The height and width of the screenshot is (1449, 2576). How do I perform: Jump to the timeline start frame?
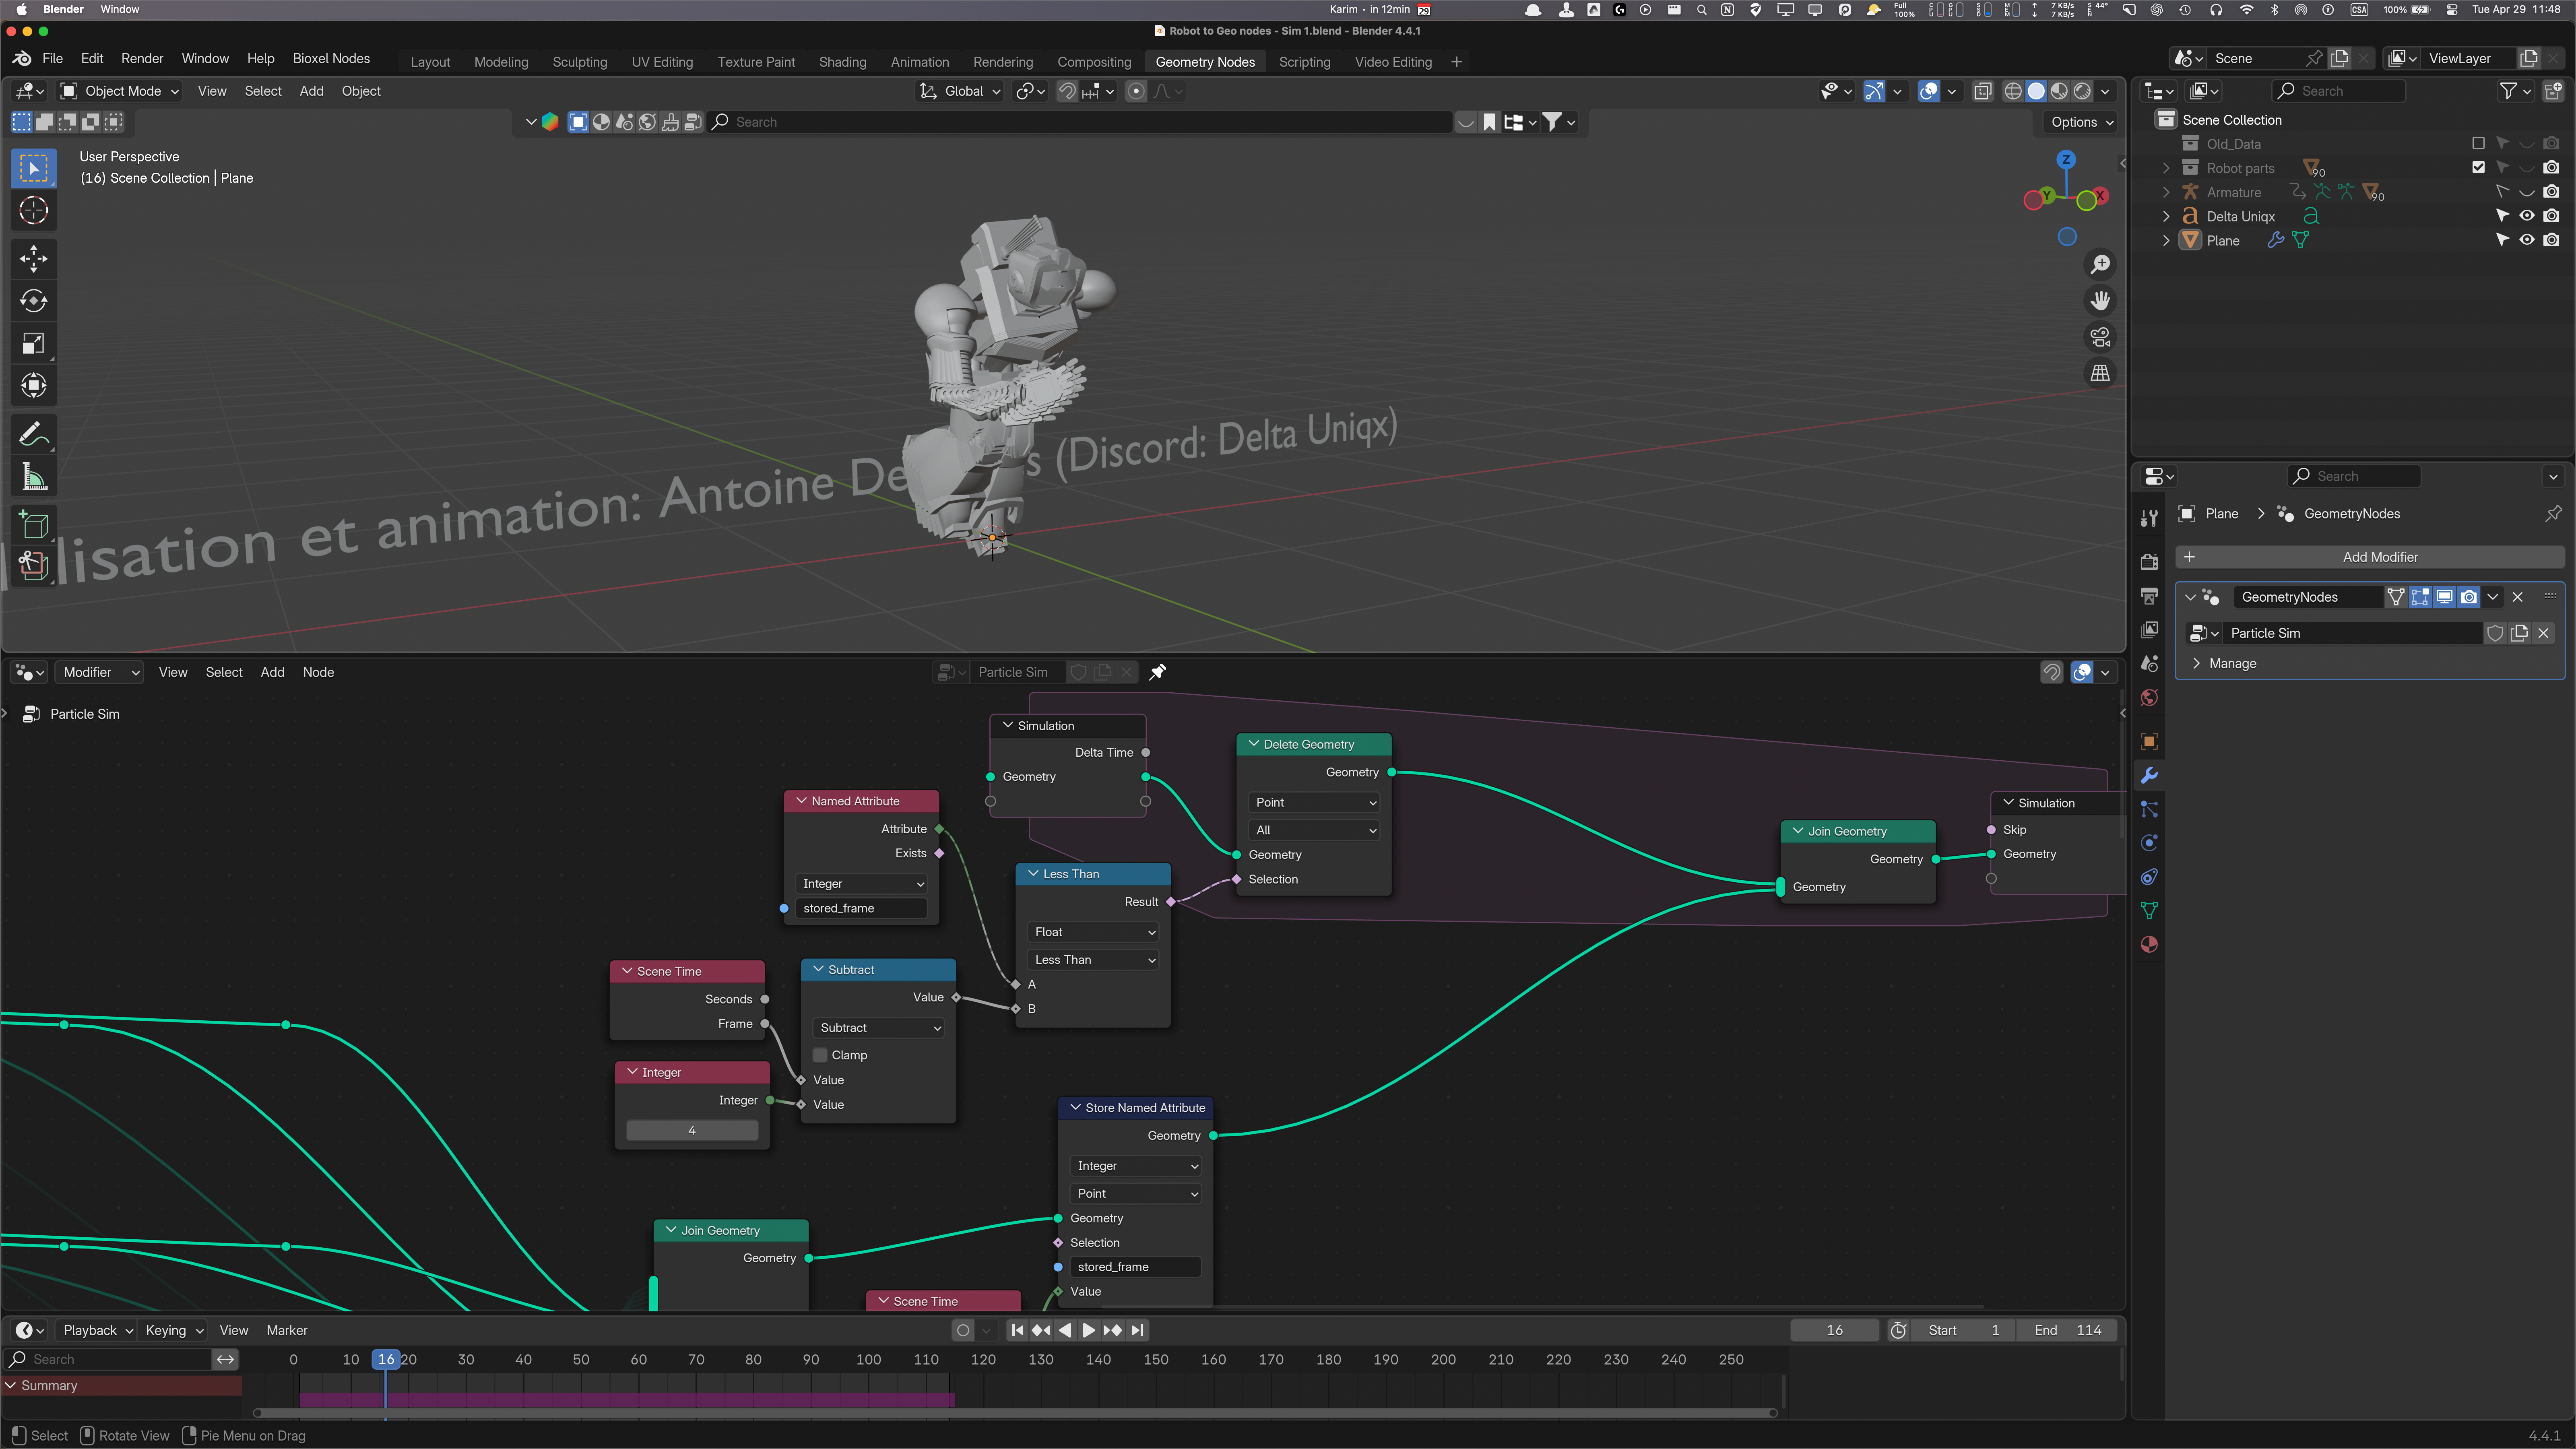pyautogui.click(x=1017, y=1330)
